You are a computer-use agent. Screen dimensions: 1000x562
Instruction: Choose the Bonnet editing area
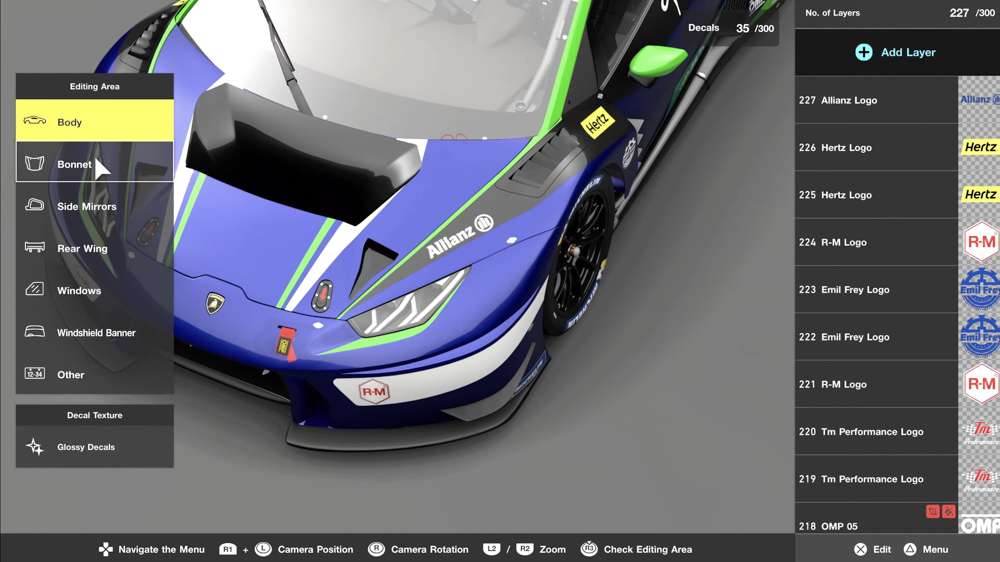coord(94,163)
